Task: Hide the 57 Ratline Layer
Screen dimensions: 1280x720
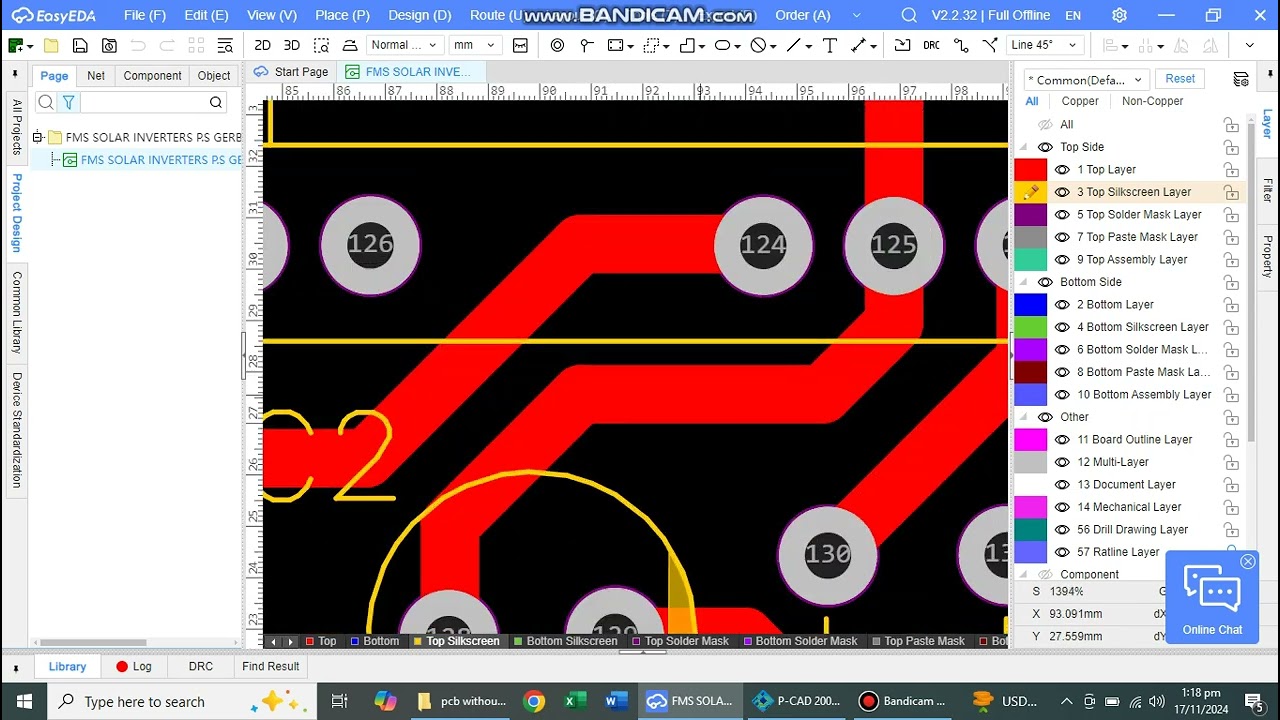Action: pos(1062,552)
